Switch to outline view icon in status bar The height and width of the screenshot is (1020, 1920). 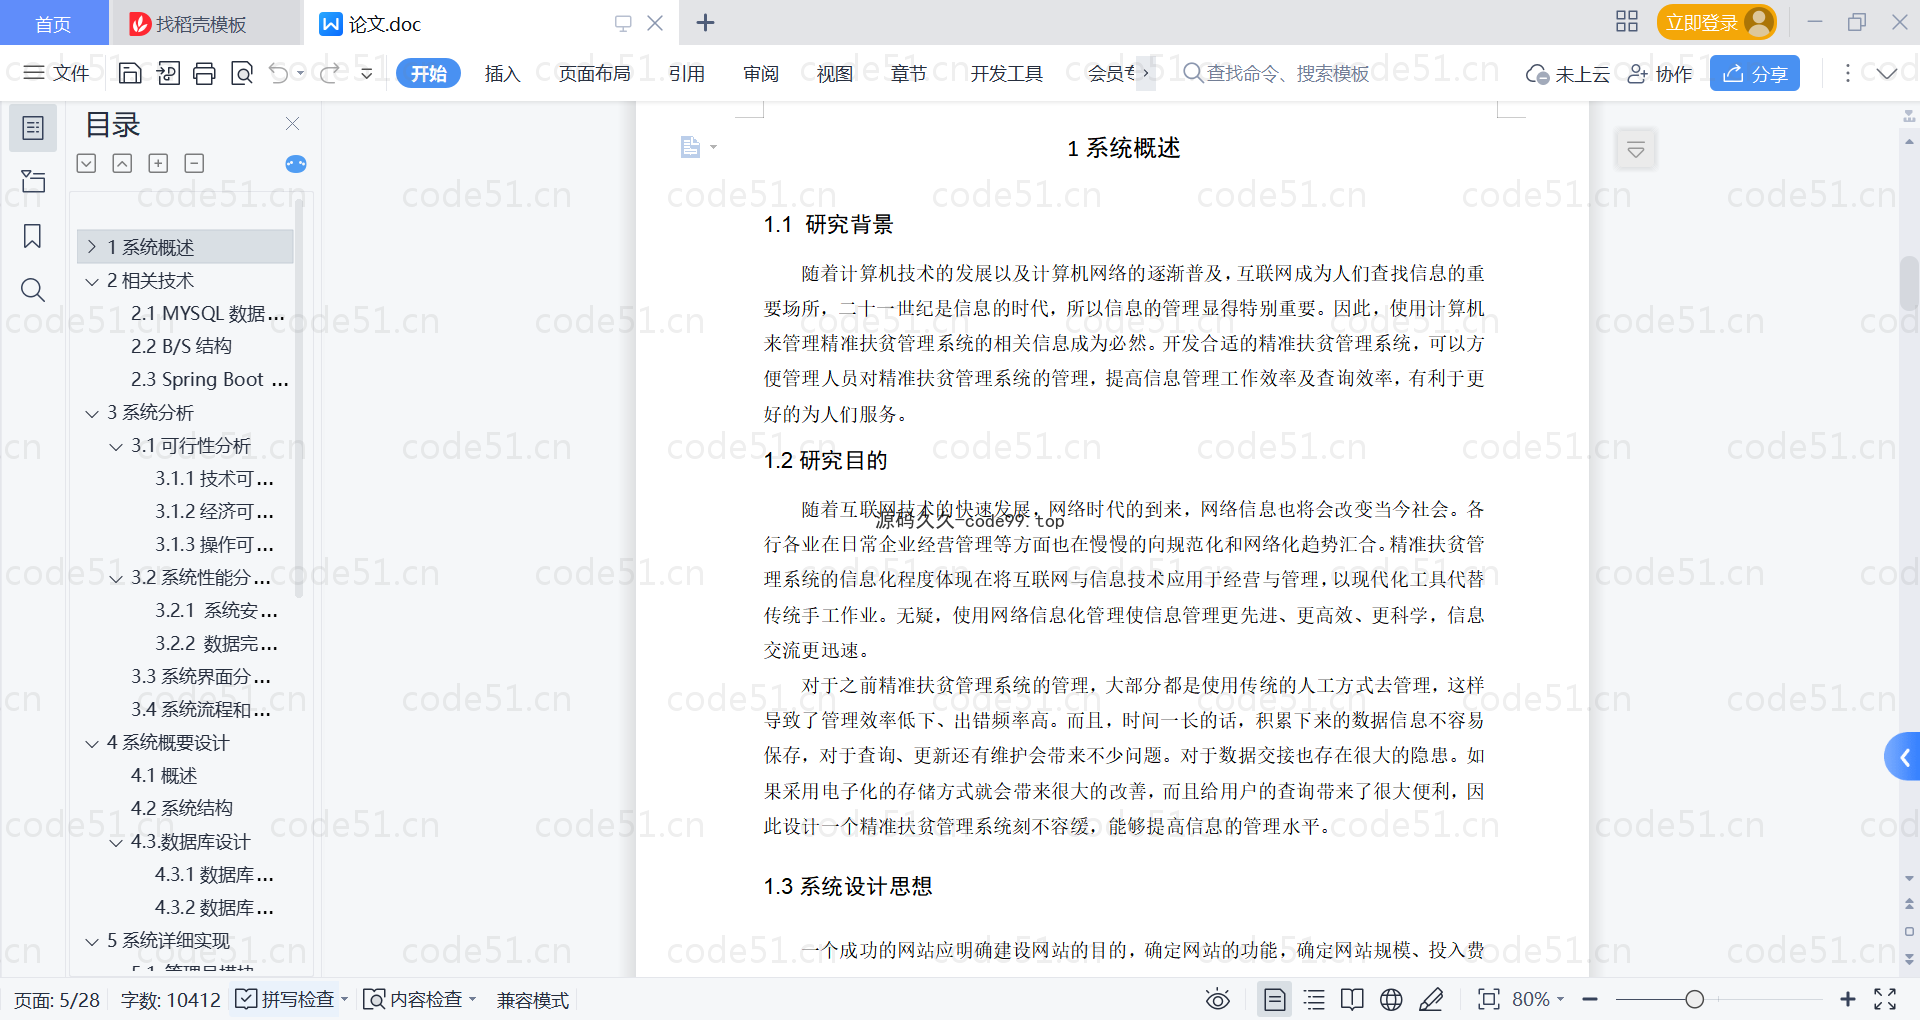coord(1314,999)
